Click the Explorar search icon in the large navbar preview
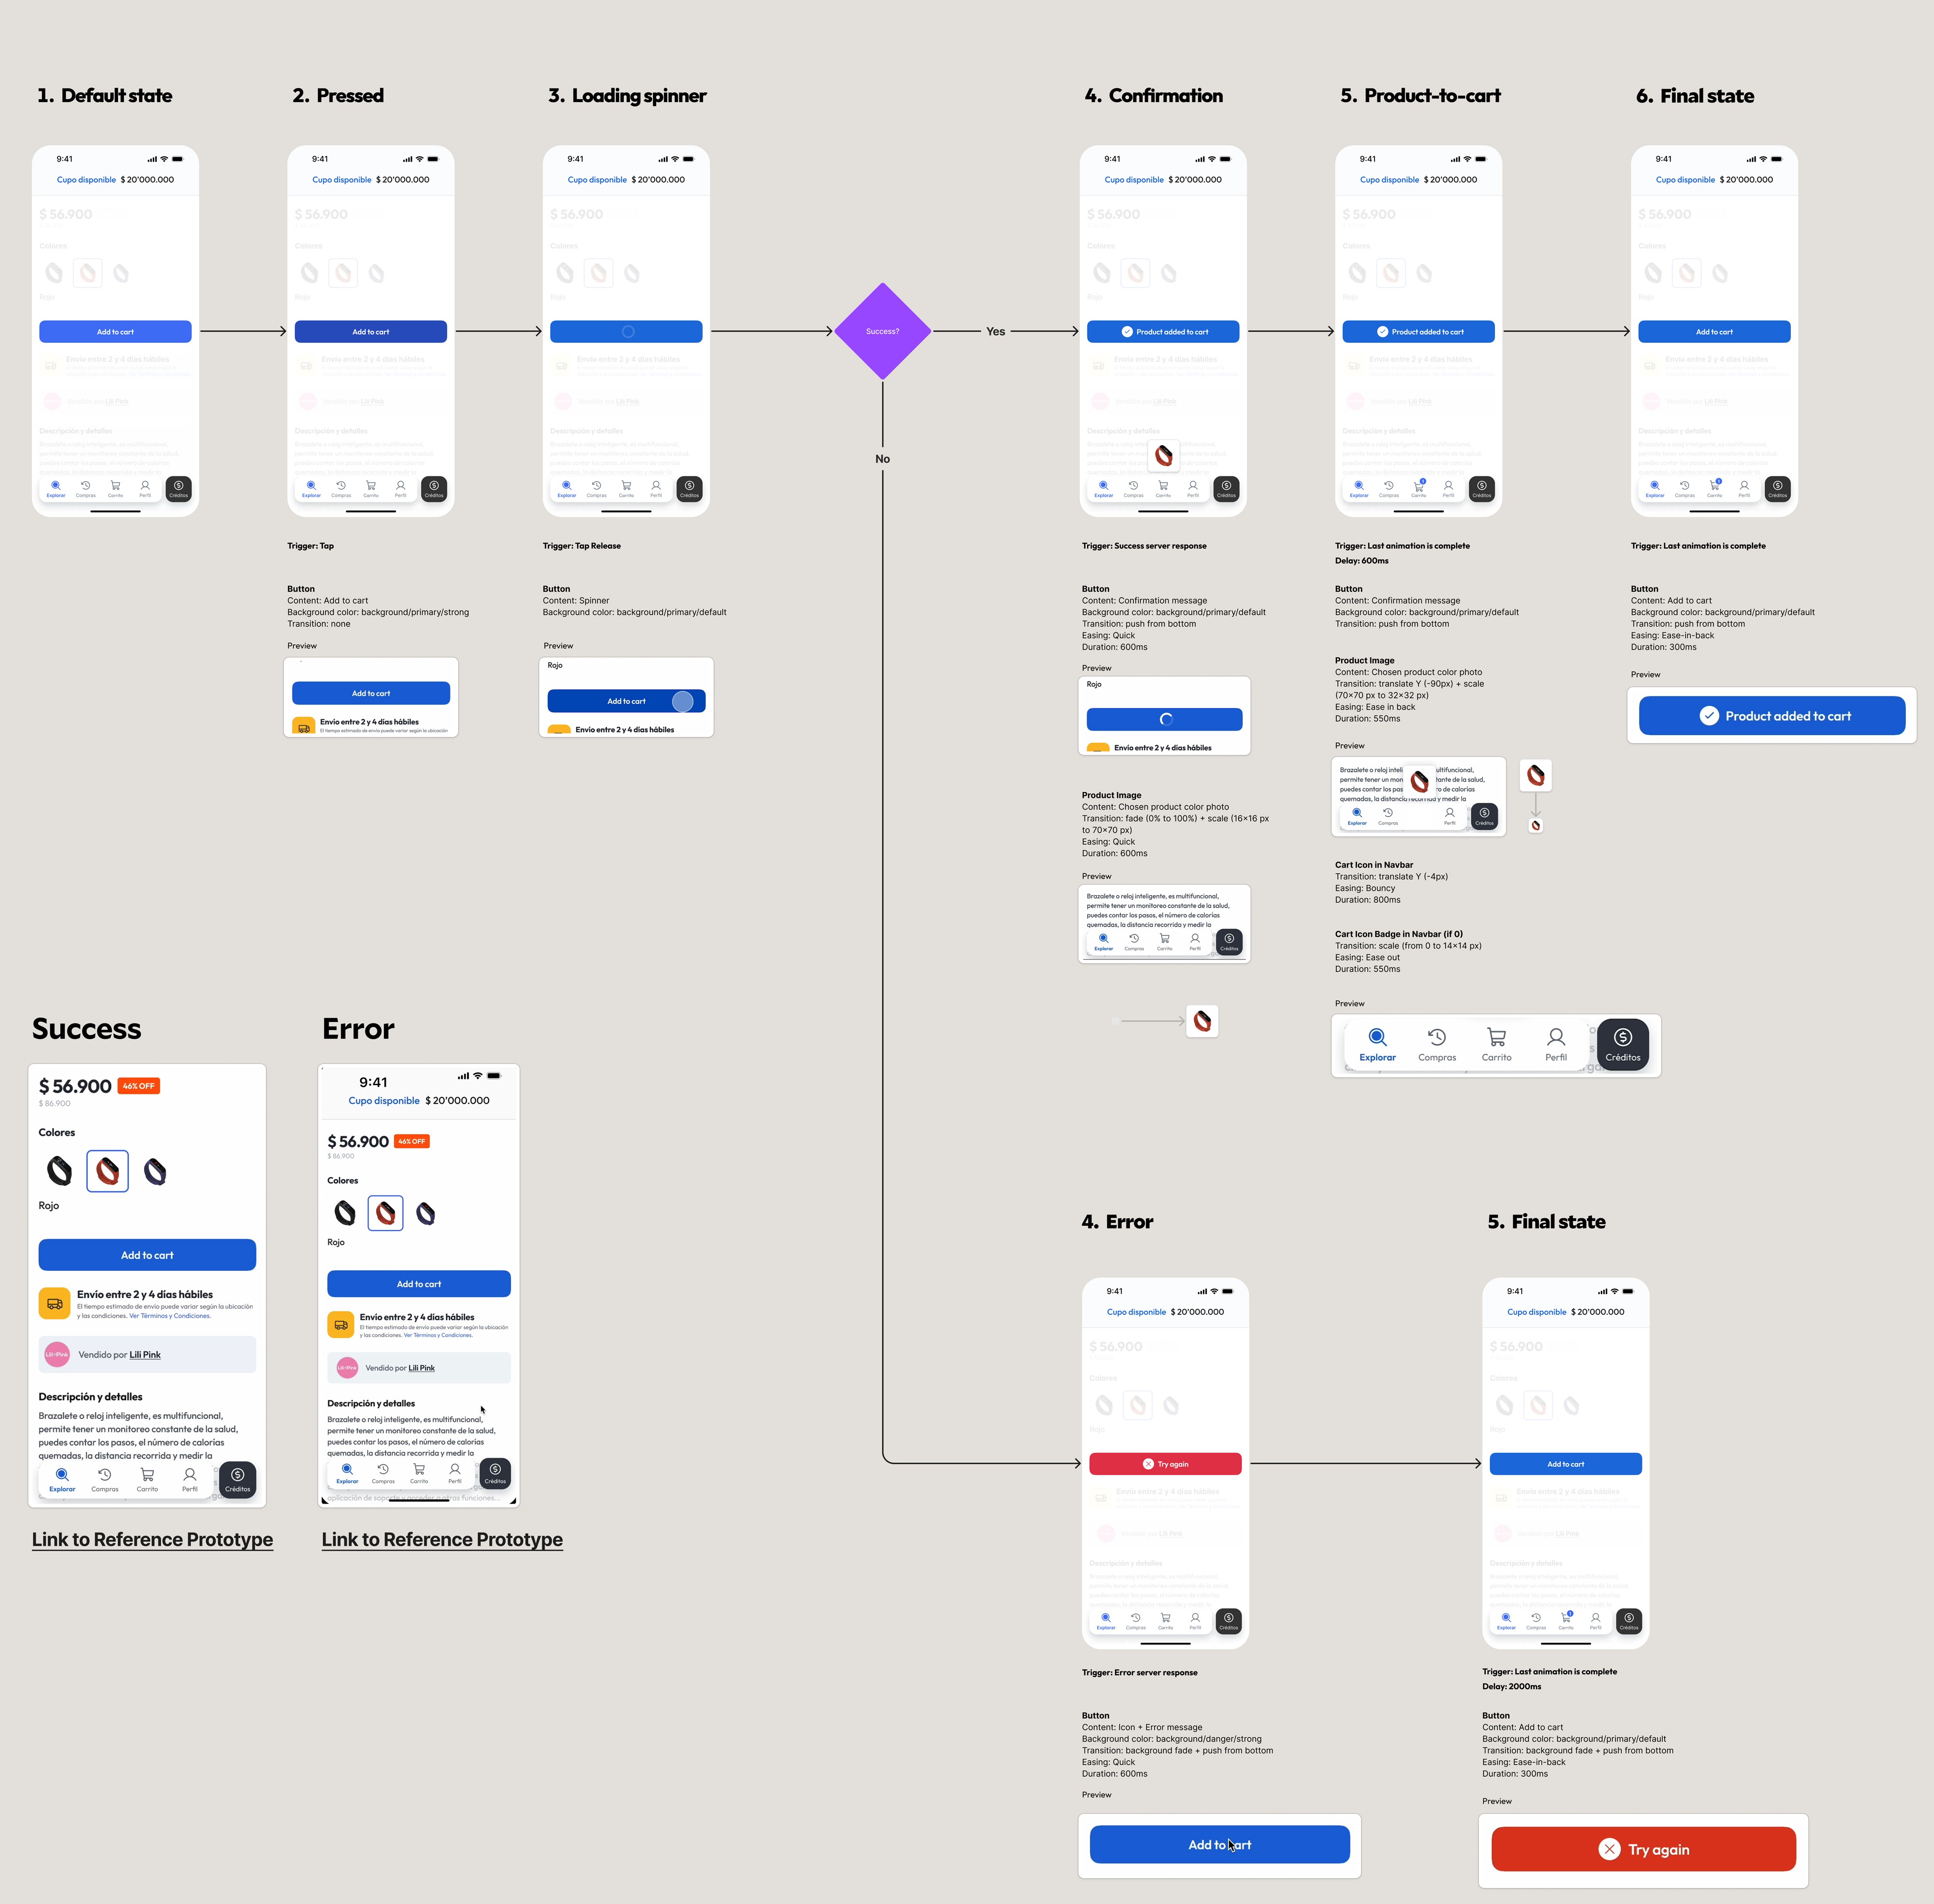Screen dimensions: 1934x1904 pos(1377,1037)
